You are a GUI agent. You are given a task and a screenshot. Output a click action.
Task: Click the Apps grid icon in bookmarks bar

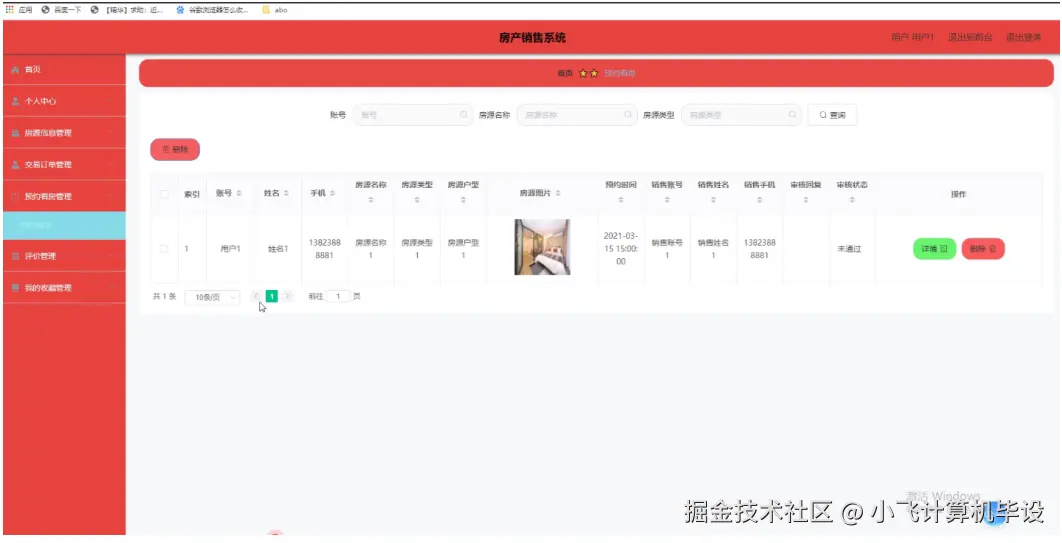pos(9,9)
